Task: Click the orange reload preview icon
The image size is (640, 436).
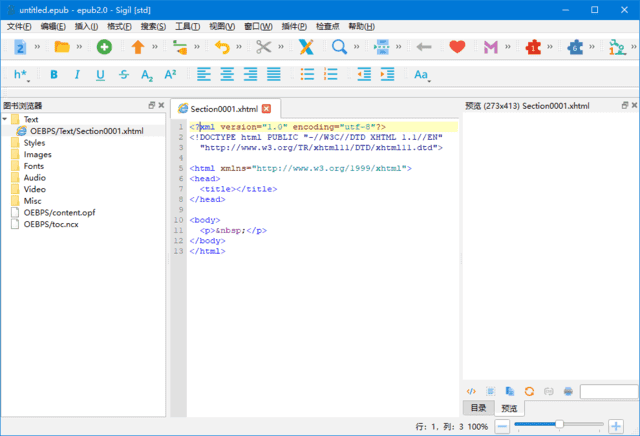Action: click(x=529, y=391)
